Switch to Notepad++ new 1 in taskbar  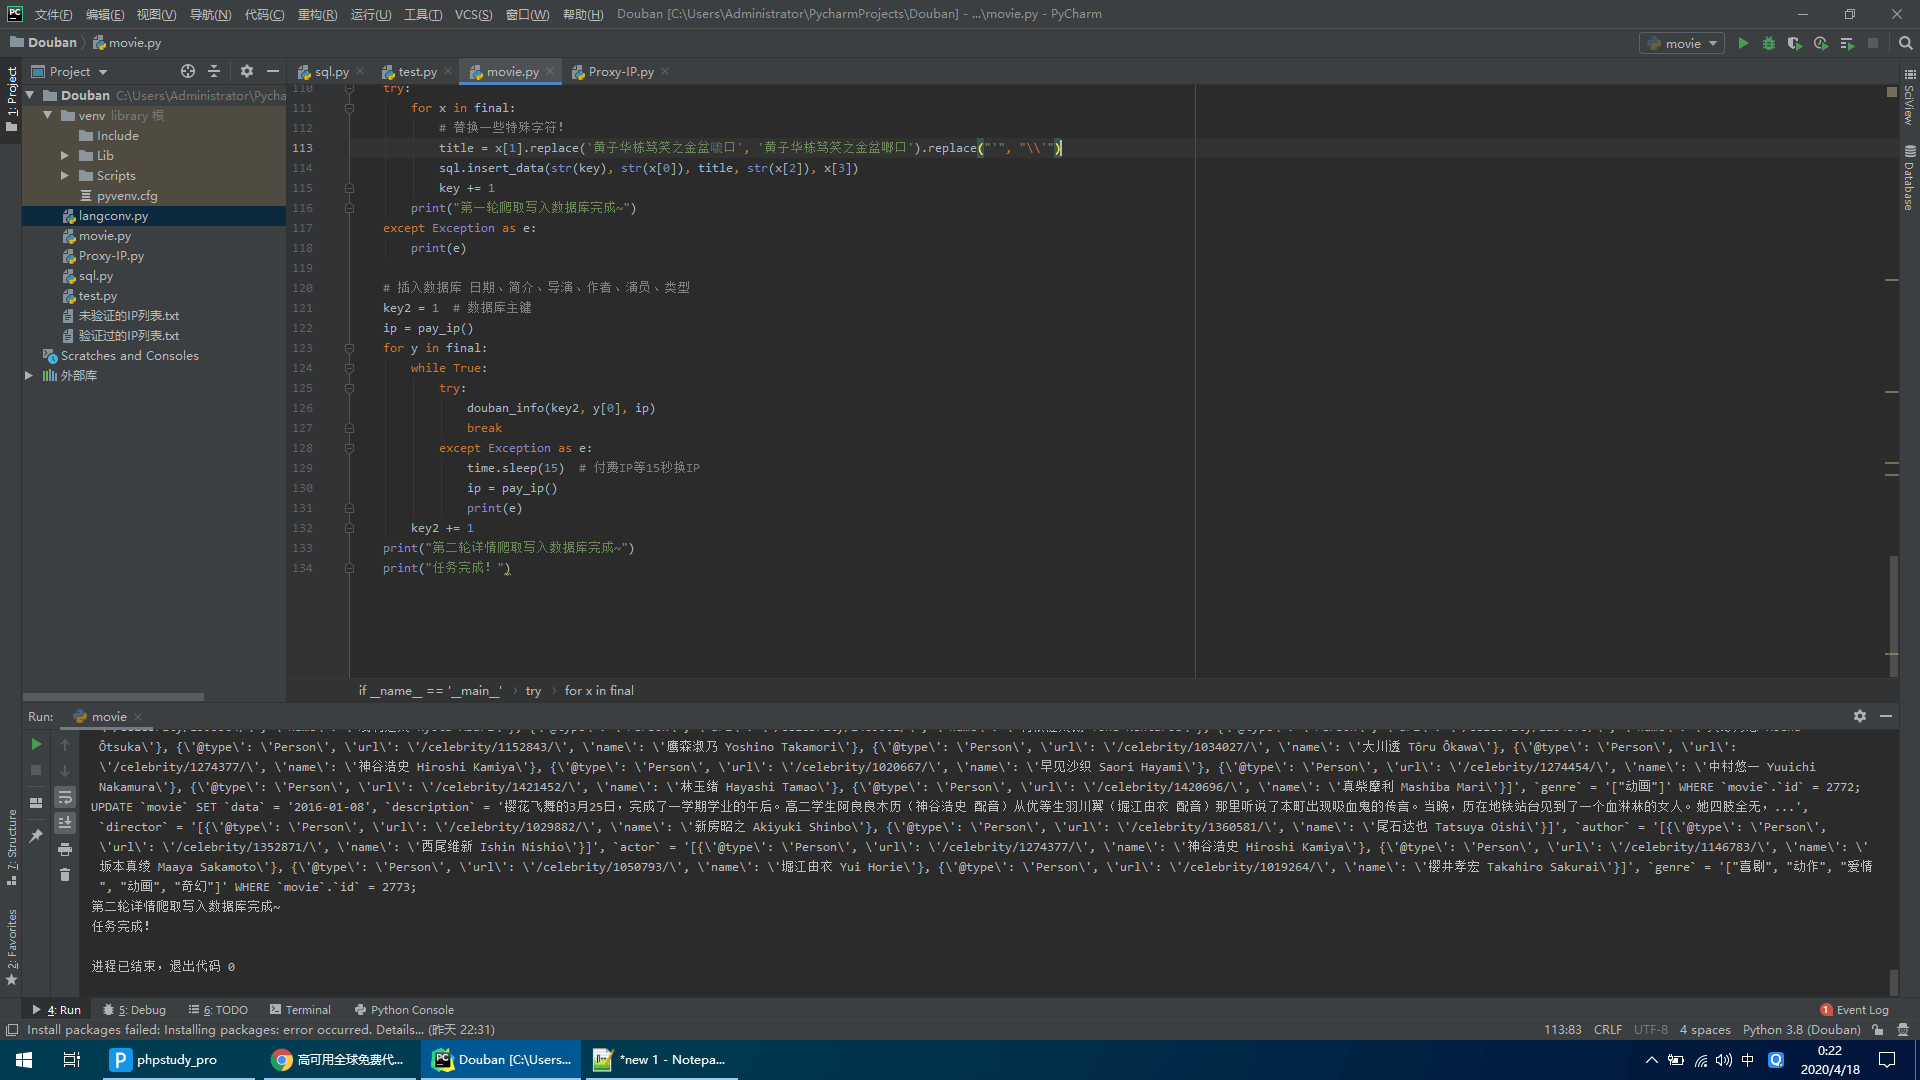(x=660, y=1060)
